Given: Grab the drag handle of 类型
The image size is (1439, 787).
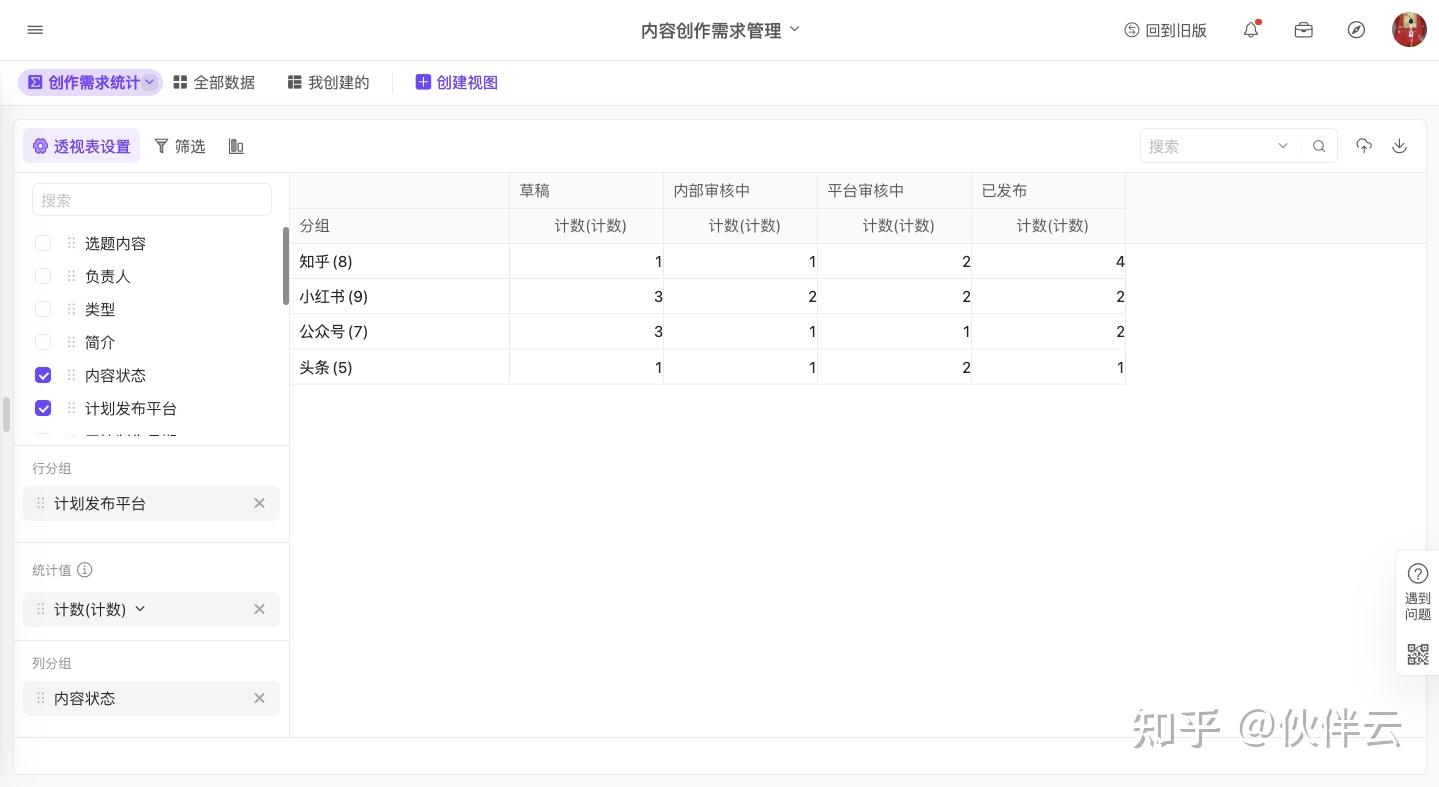Looking at the screenshot, I should [x=71, y=309].
